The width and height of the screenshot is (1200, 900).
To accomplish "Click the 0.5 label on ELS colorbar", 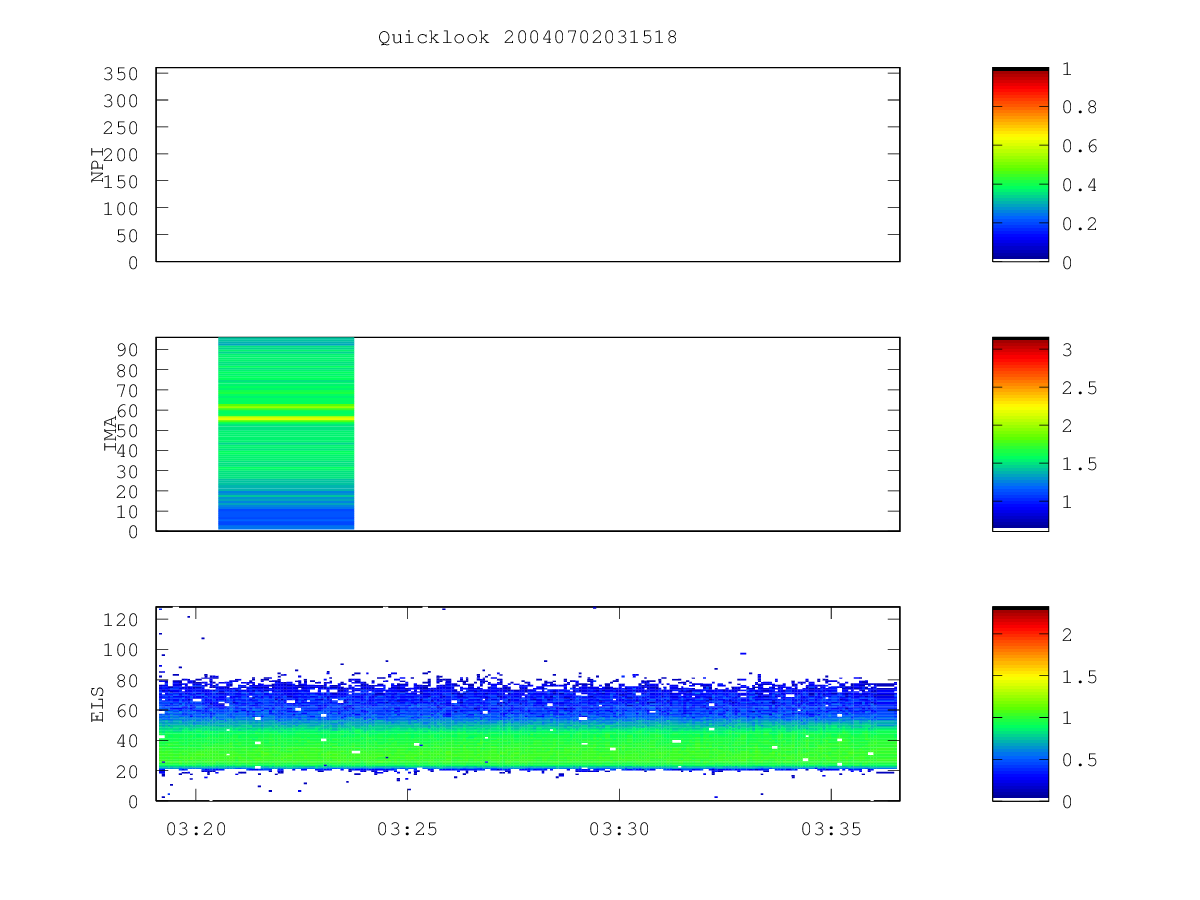I will tap(1079, 760).
